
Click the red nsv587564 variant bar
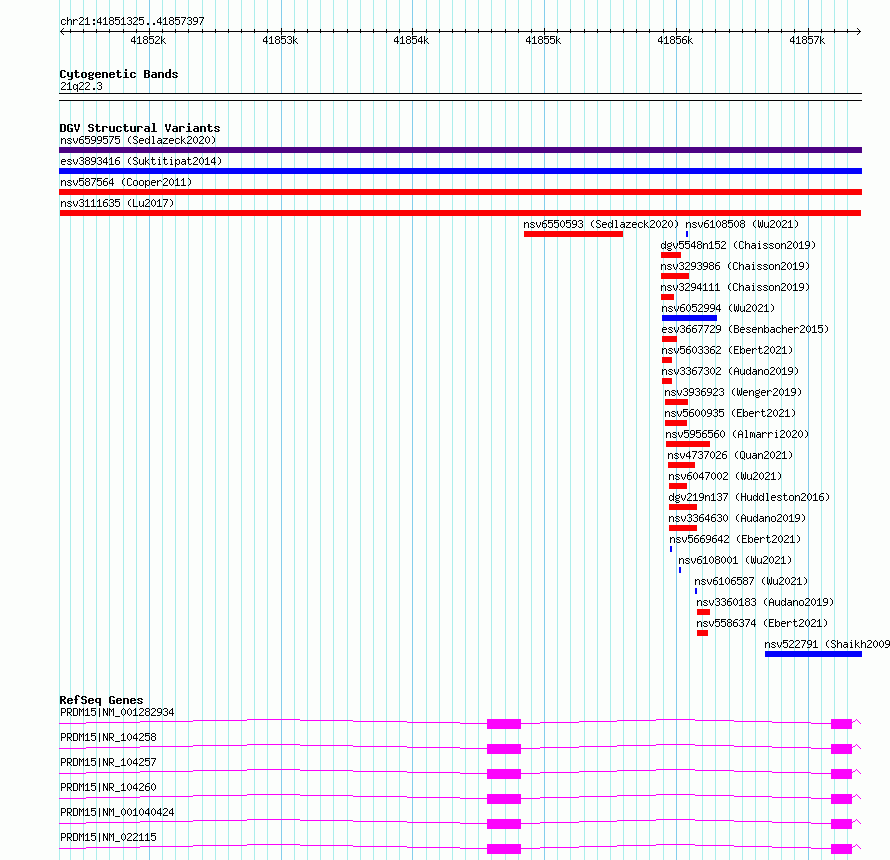point(460,192)
